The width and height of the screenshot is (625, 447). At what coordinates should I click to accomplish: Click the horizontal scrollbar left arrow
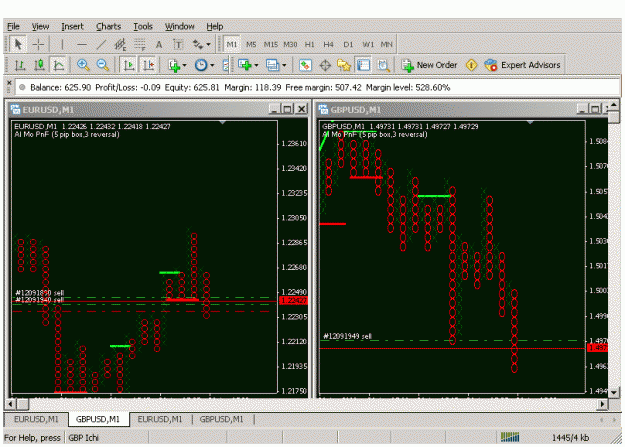click(10, 404)
